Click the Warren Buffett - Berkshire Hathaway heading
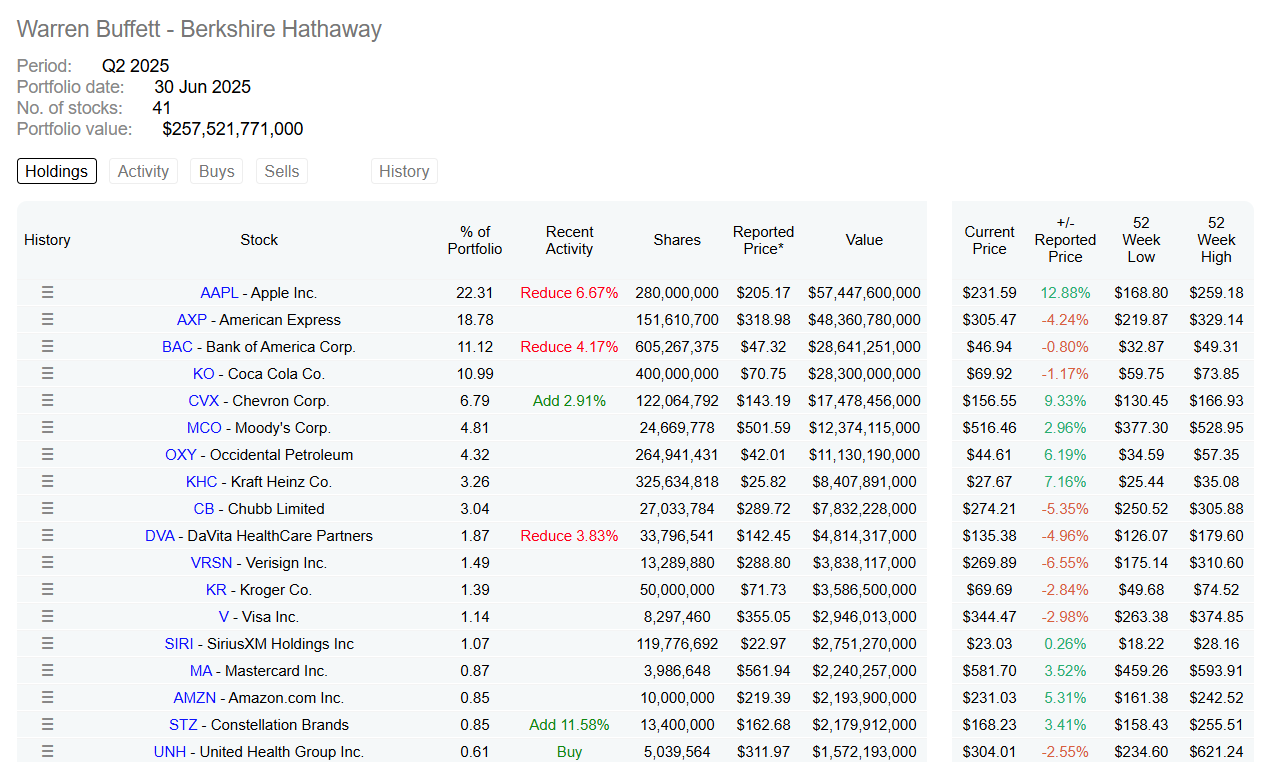The image size is (1282, 762). coord(199,29)
